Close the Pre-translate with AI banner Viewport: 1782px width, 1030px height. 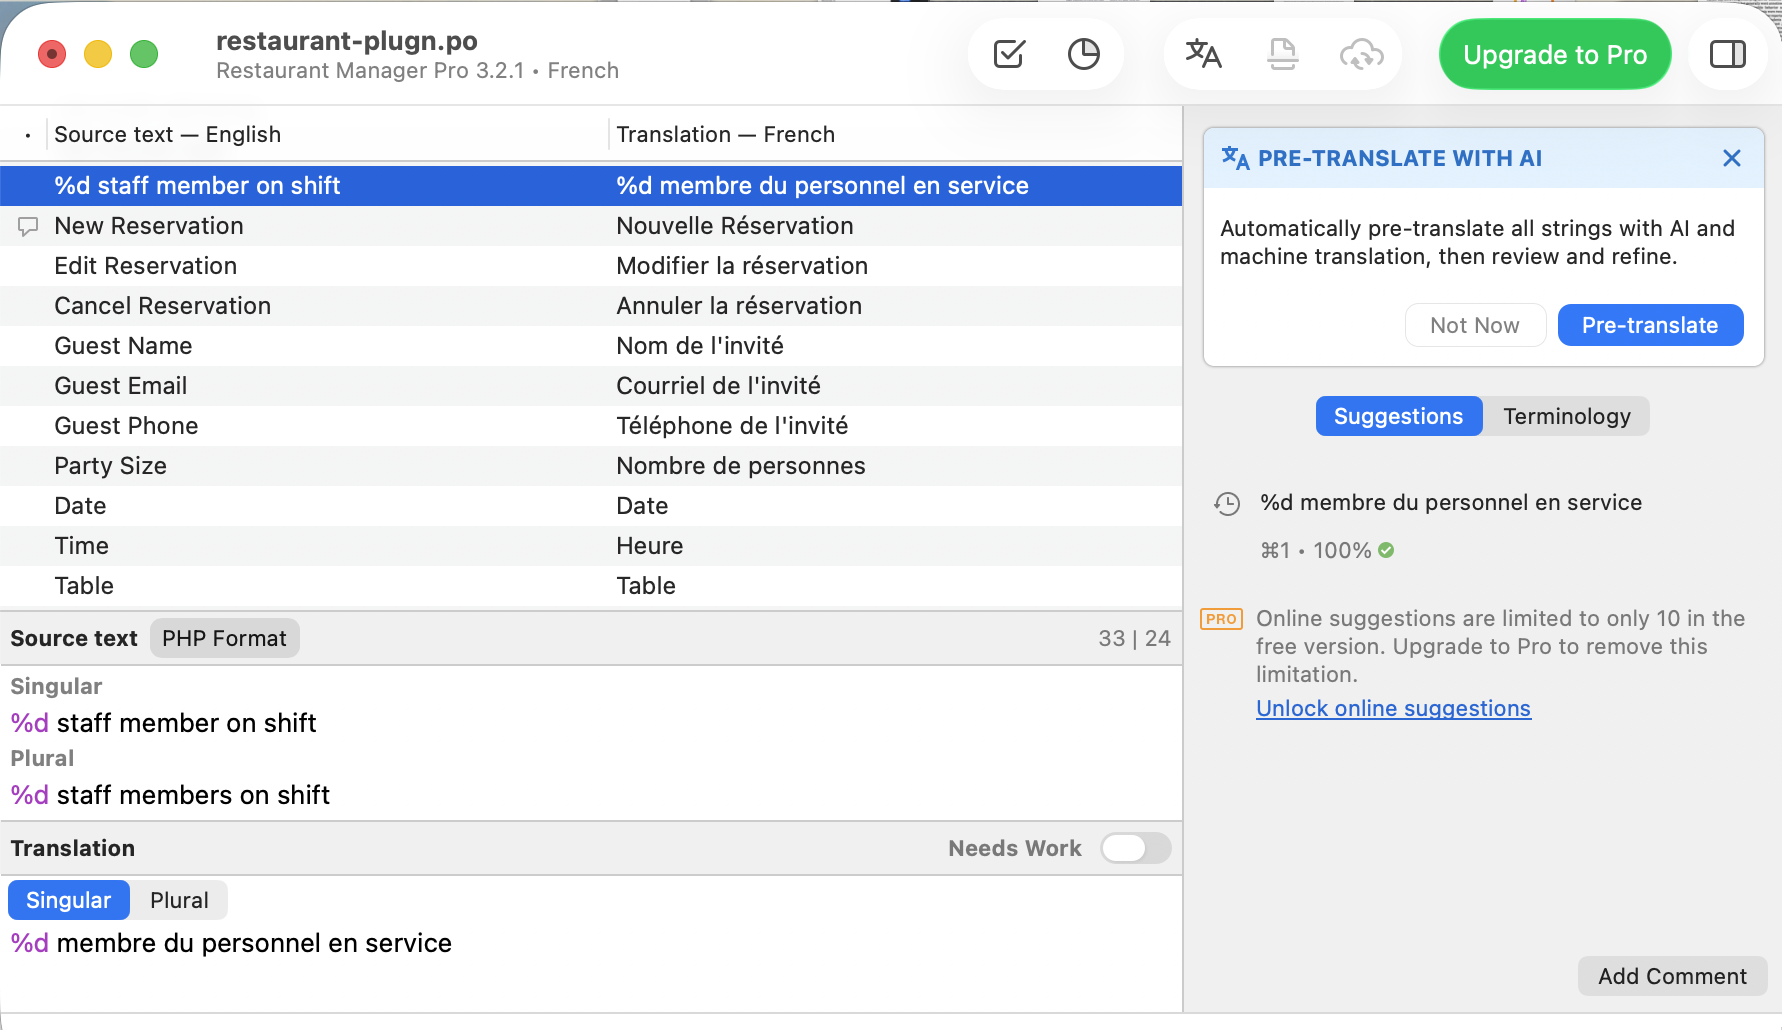(x=1732, y=158)
